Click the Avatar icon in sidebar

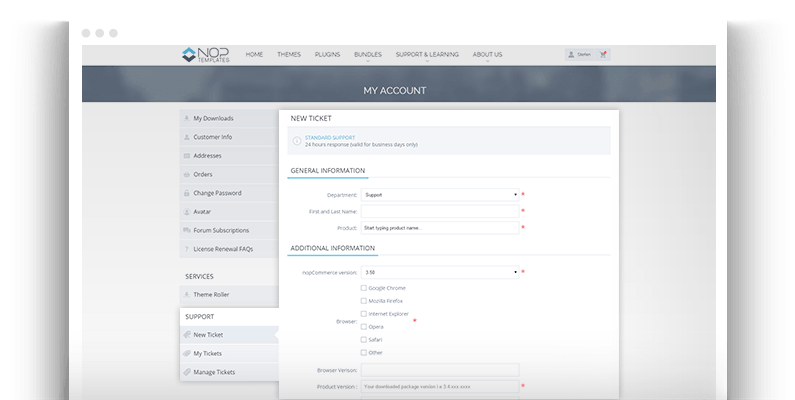(186, 212)
